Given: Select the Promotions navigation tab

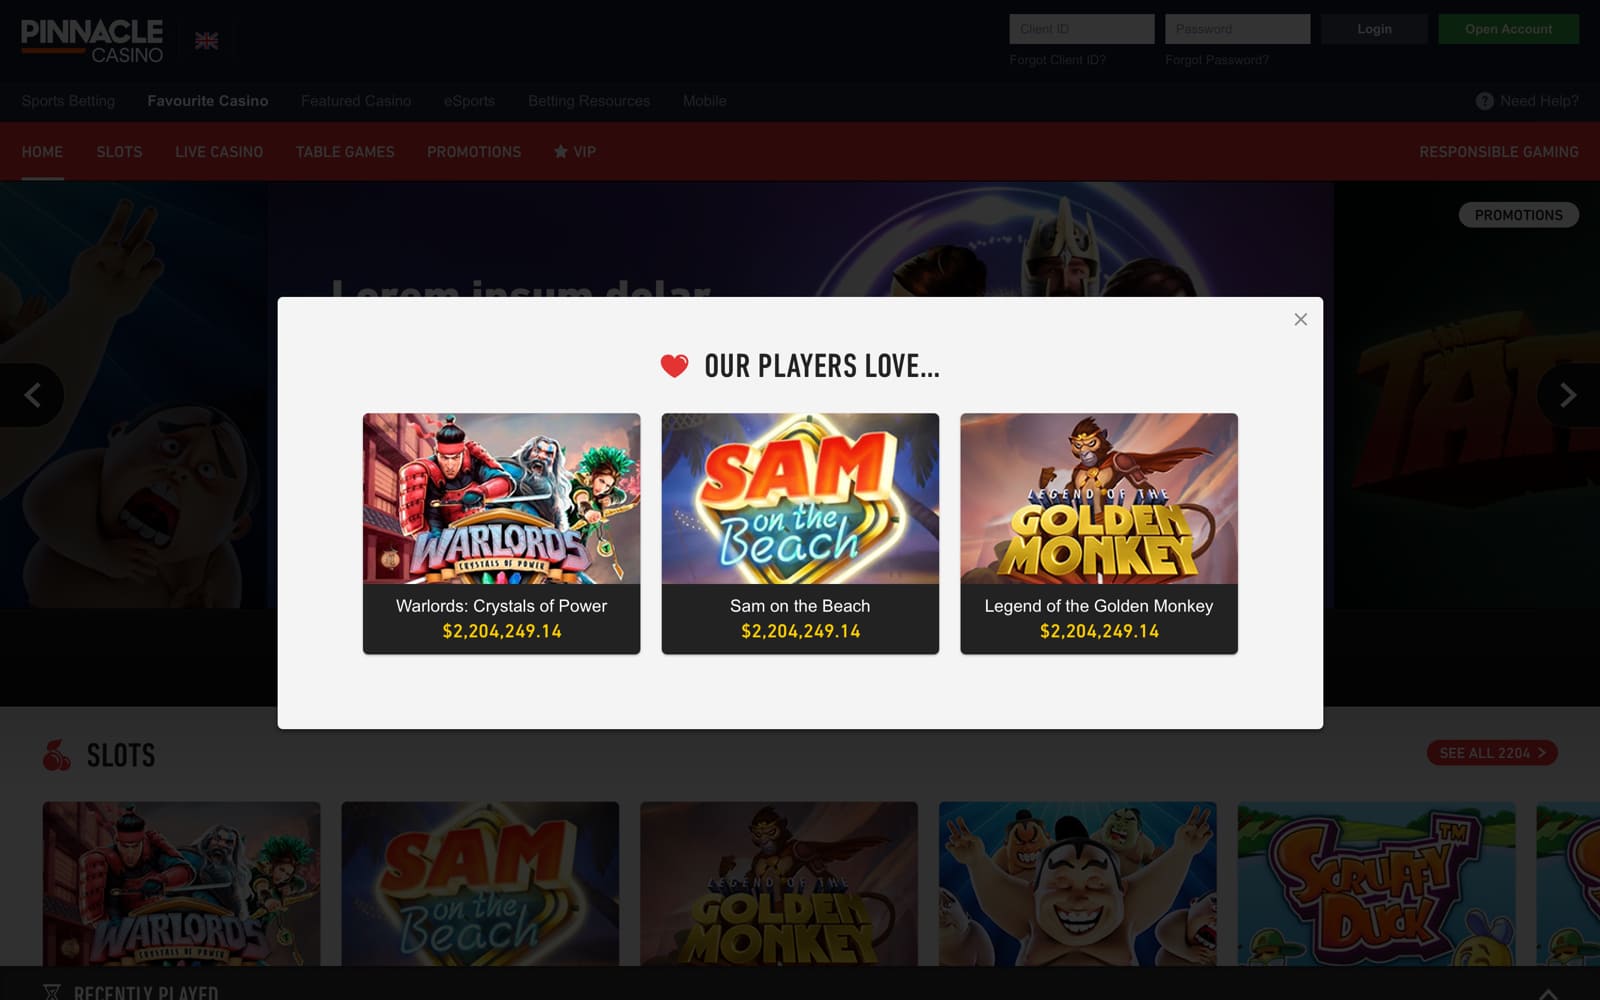Looking at the screenshot, I should [x=474, y=152].
